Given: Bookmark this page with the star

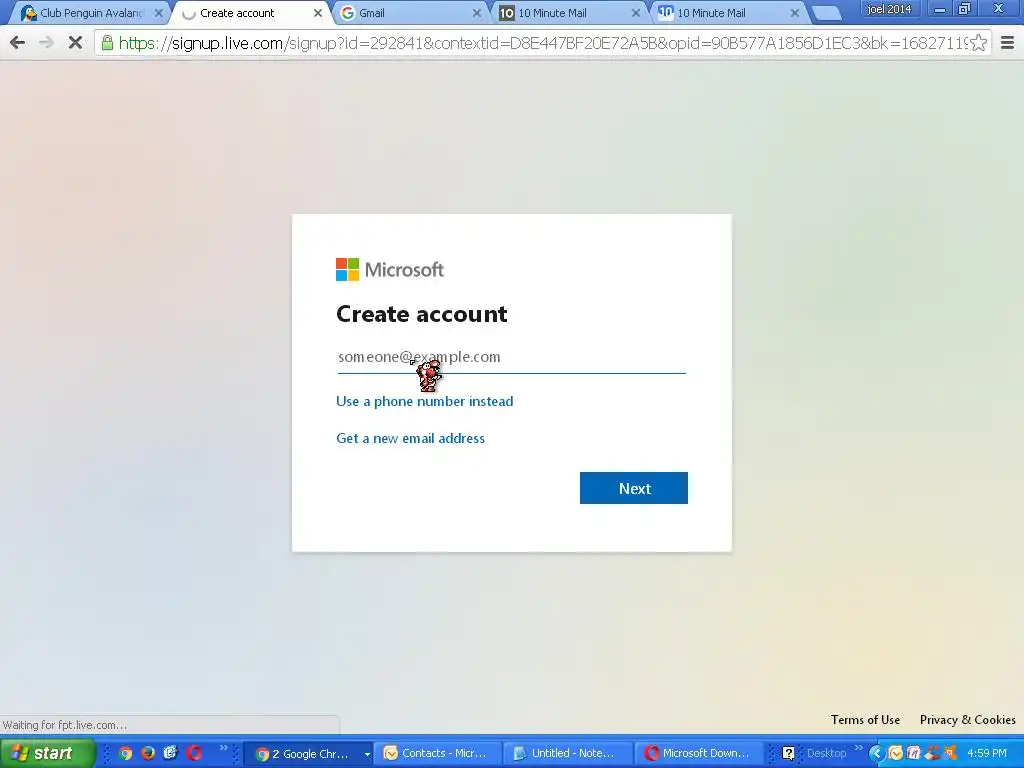Looking at the screenshot, I should [x=978, y=43].
